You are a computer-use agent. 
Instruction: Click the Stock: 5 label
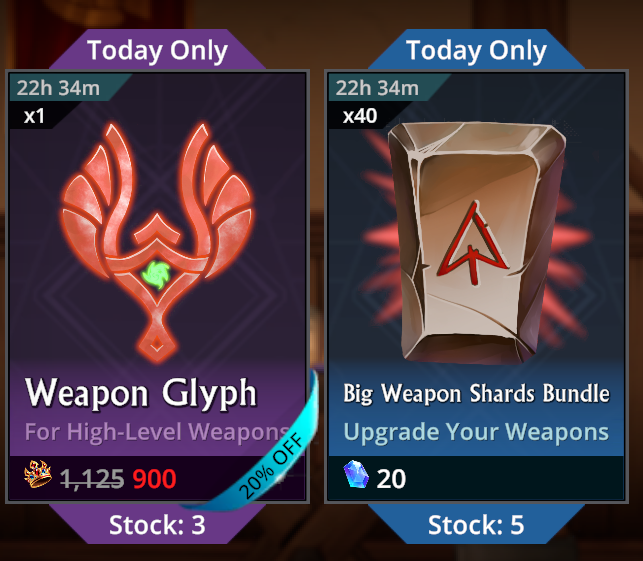[476, 525]
